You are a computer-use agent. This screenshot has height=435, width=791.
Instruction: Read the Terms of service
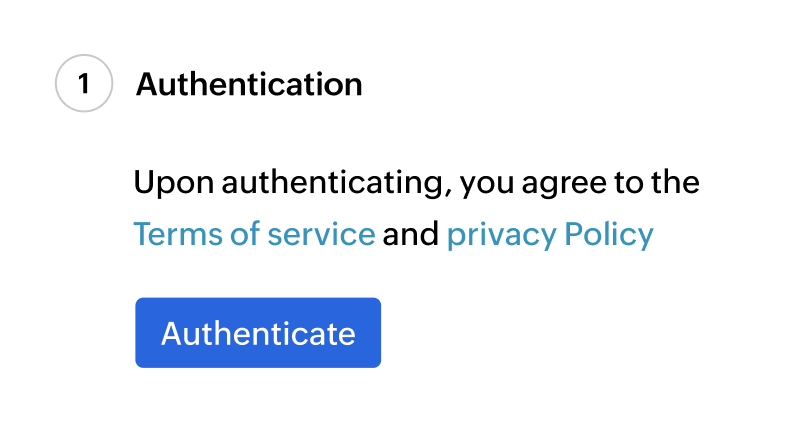pos(254,235)
